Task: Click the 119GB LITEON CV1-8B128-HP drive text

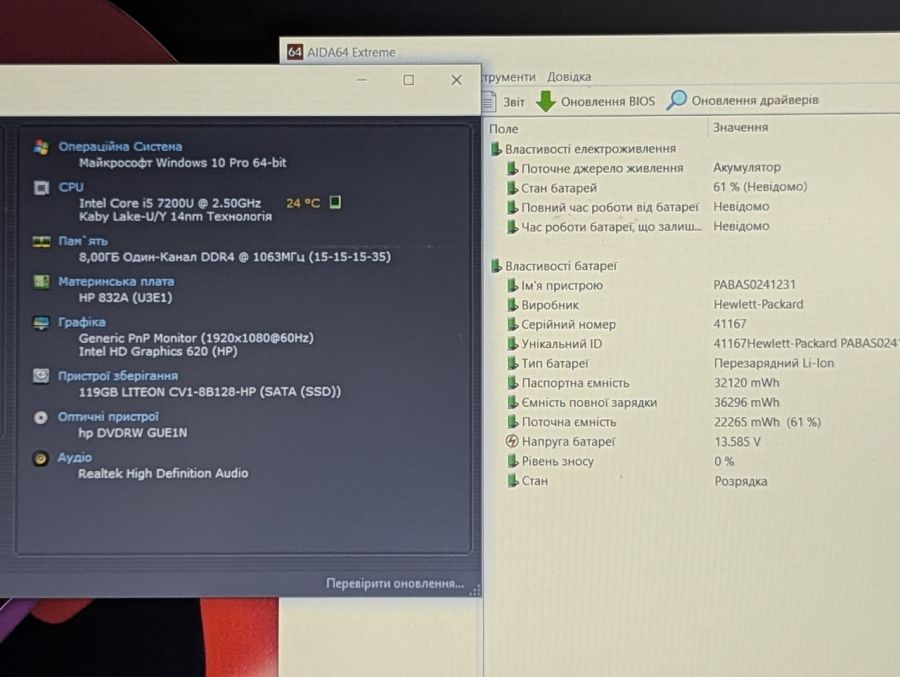Action: click(x=210, y=392)
